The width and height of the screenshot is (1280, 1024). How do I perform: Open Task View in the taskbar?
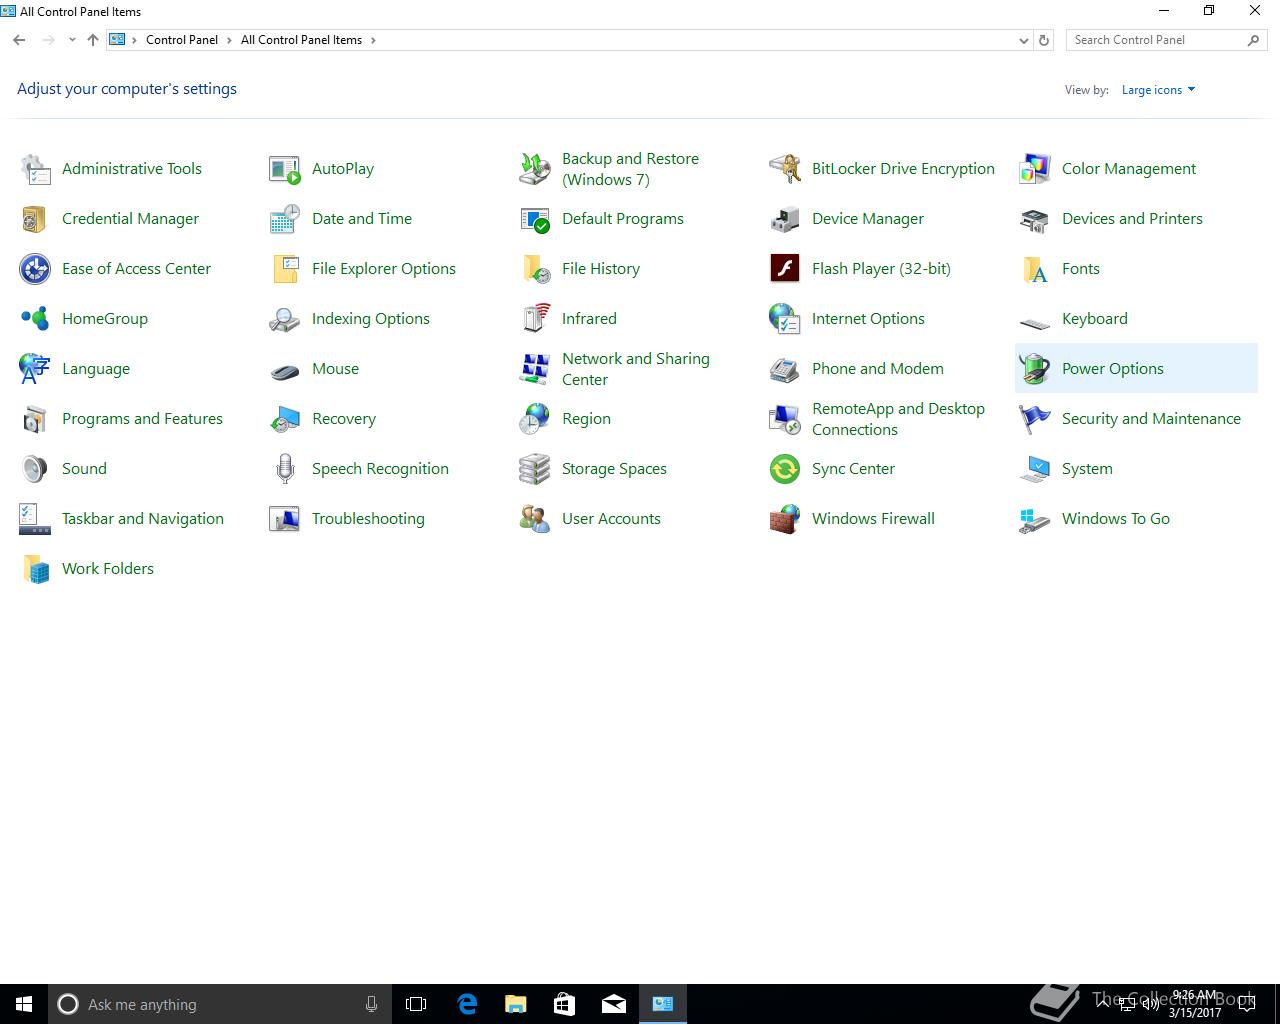[x=416, y=1004]
